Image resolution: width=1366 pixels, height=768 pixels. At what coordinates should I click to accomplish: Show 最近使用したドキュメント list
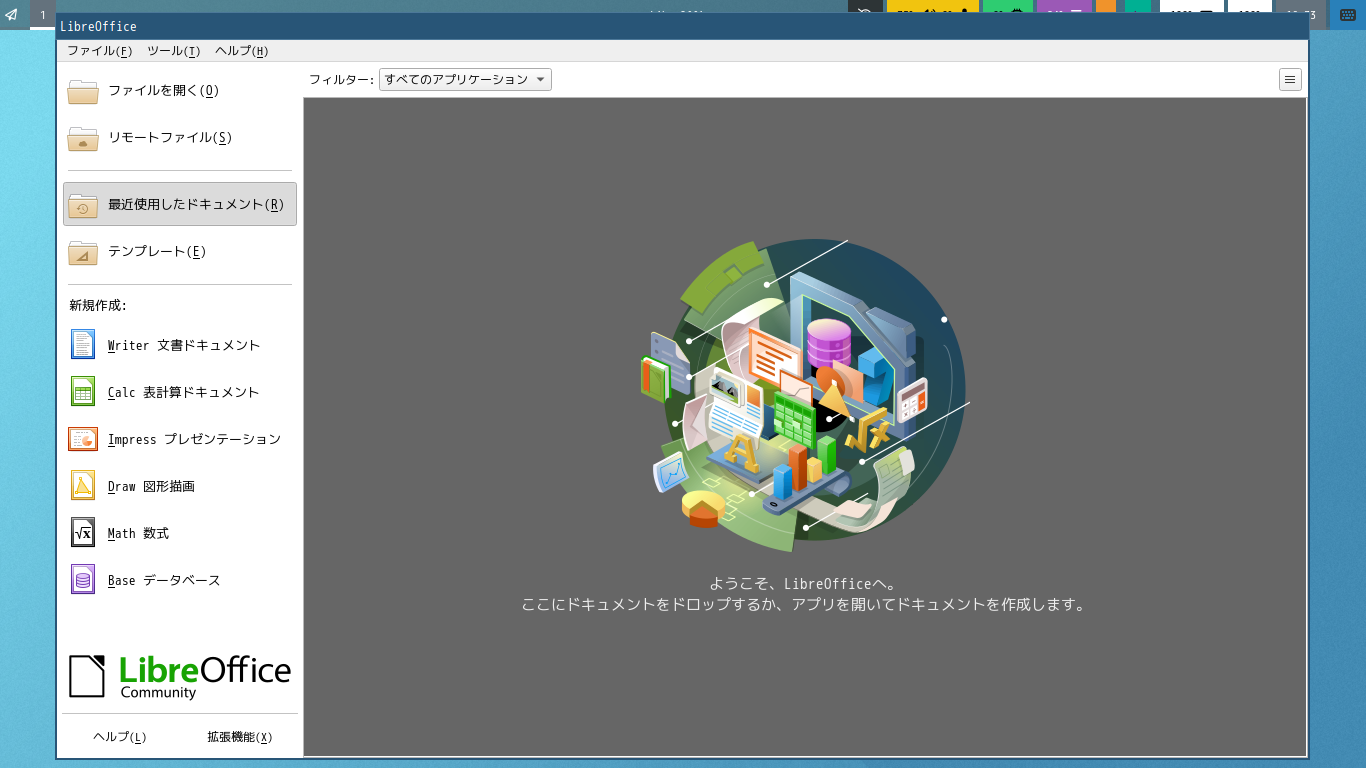(180, 204)
